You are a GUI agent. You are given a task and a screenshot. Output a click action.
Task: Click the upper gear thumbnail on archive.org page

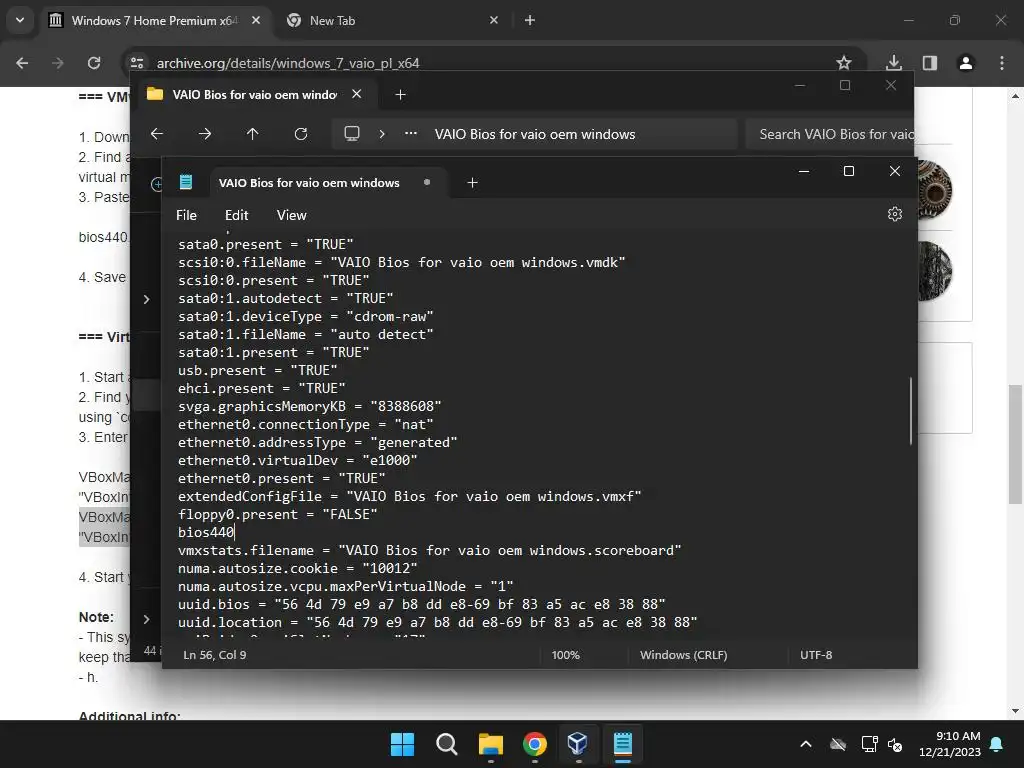click(x=935, y=190)
